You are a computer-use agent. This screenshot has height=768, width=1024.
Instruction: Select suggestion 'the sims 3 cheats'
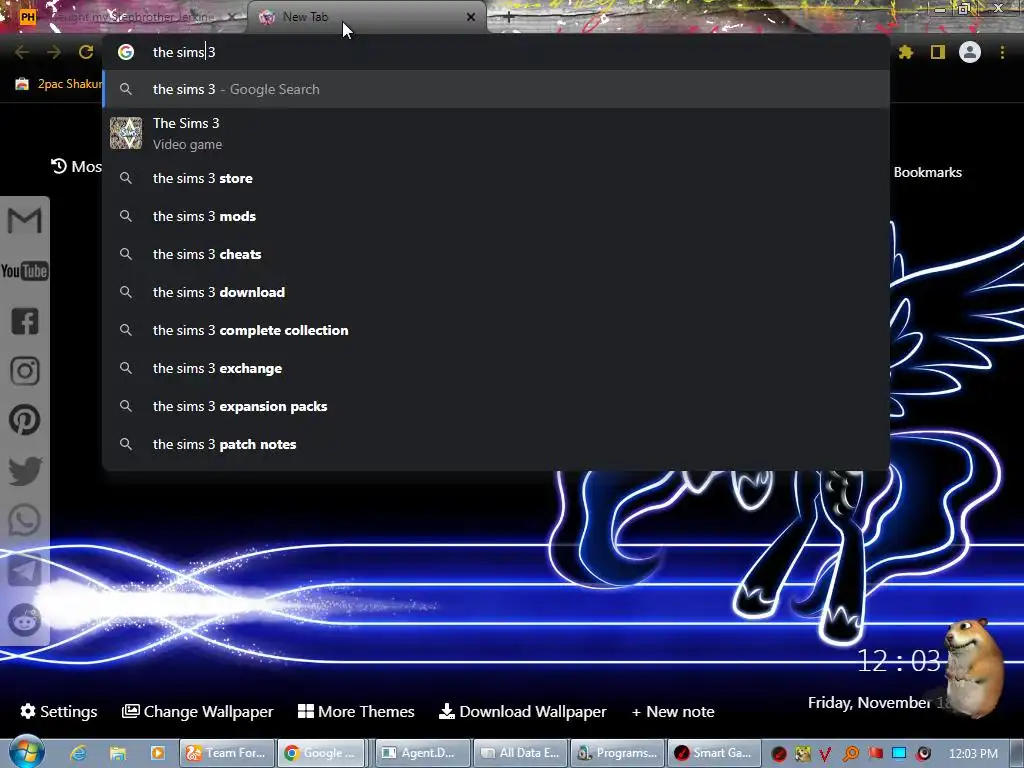(496, 254)
